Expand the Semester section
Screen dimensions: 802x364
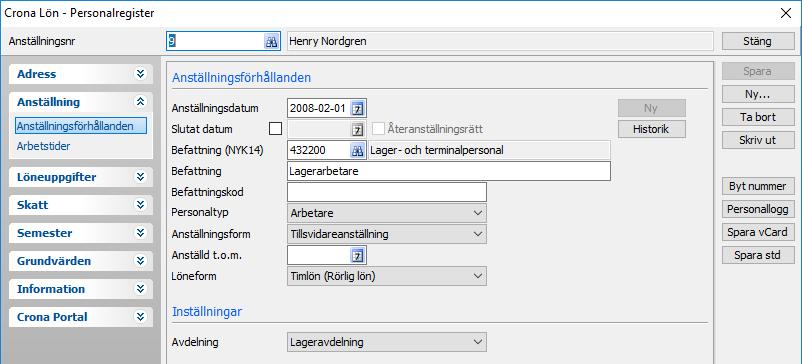click(x=140, y=233)
